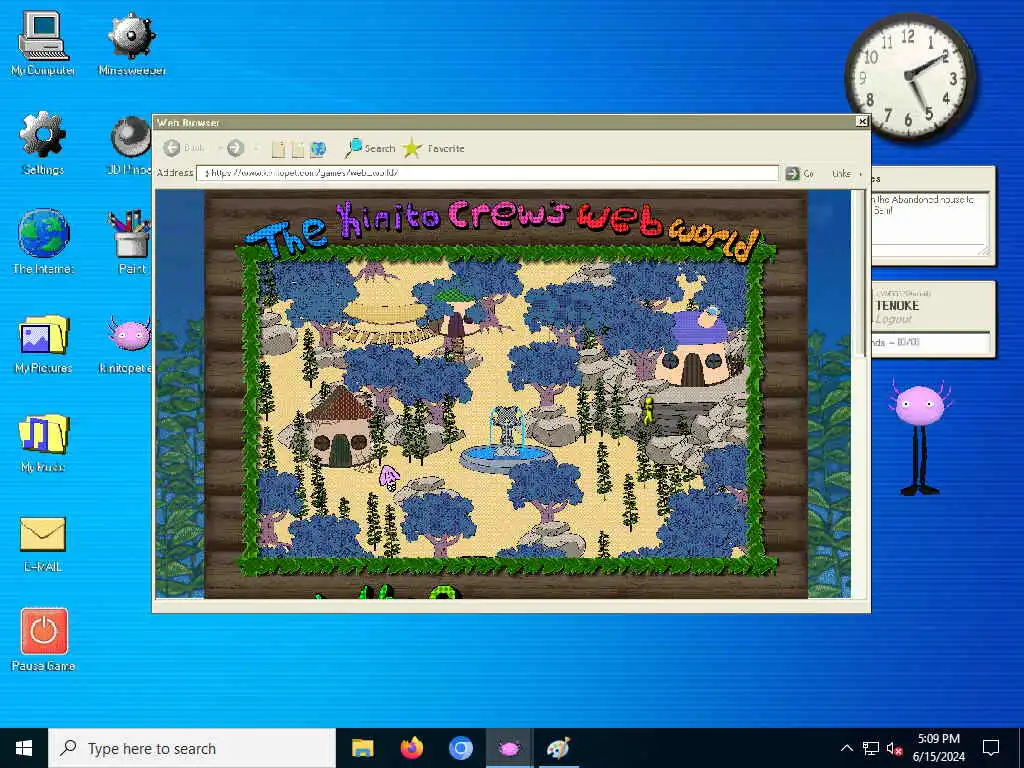Click the Windows taskbar search box
Screen dimensions: 1024x768
pos(192,748)
